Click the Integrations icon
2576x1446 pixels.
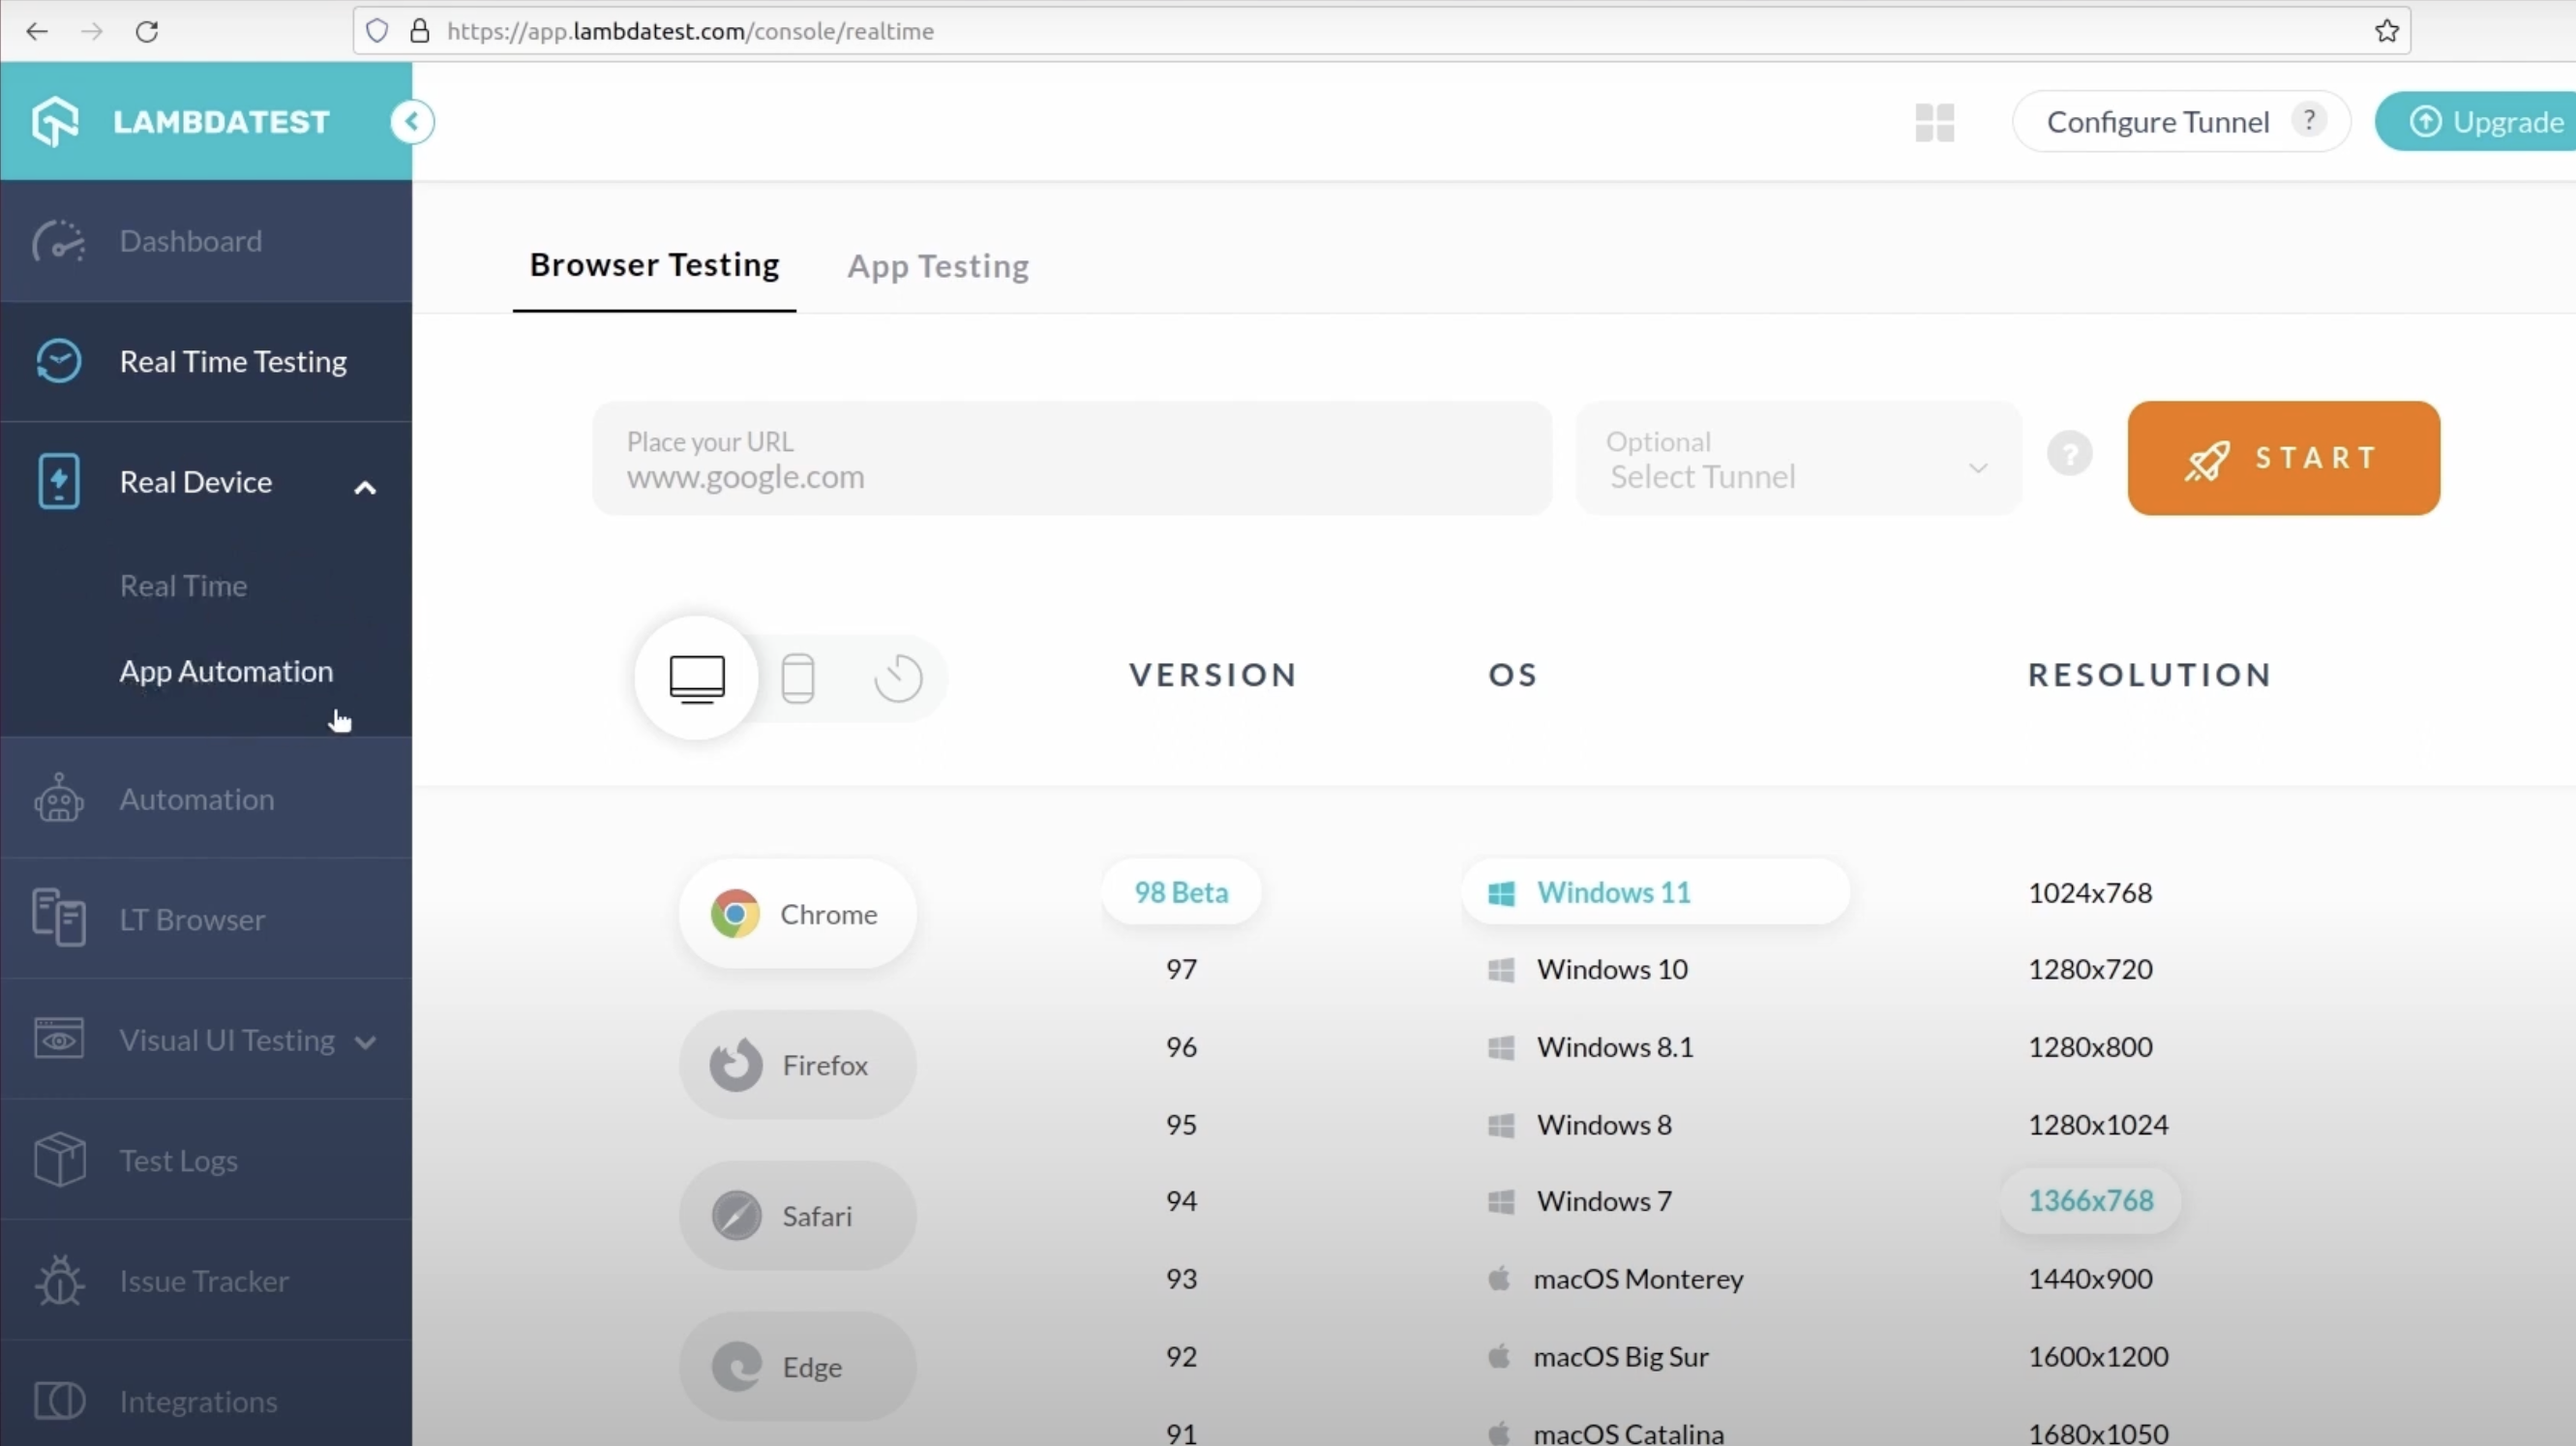[x=59, y=1401]
